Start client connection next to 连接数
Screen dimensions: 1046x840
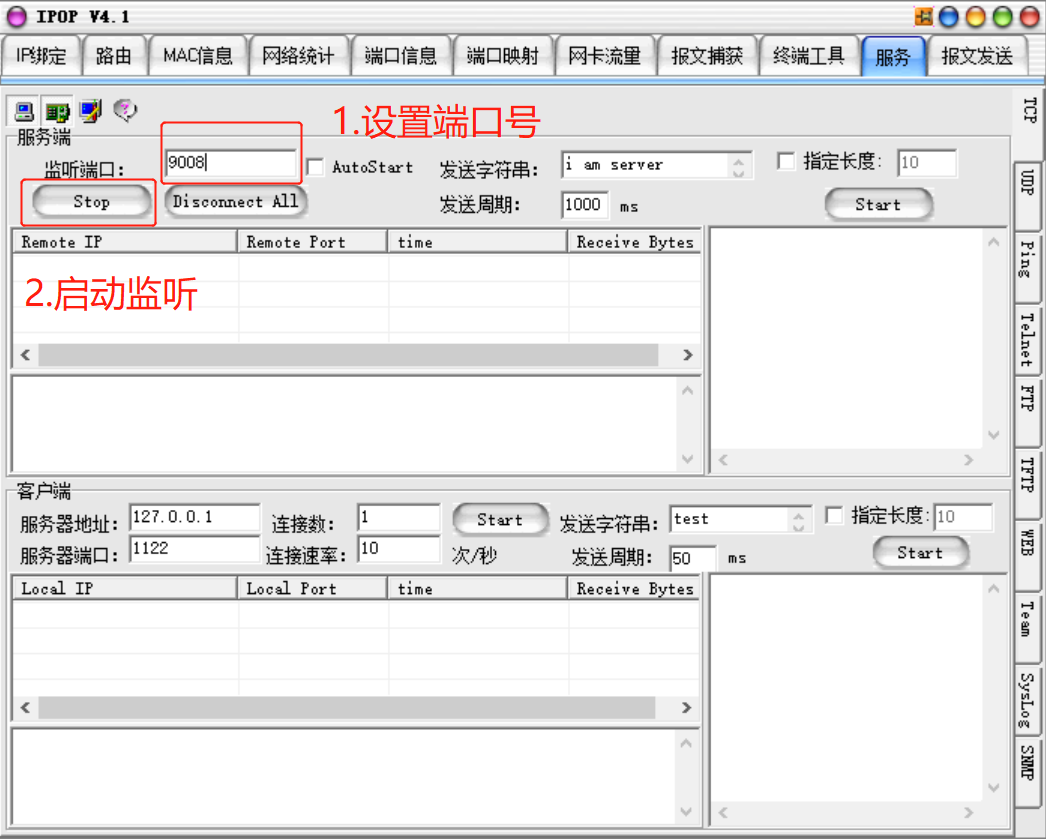[500, 520]
